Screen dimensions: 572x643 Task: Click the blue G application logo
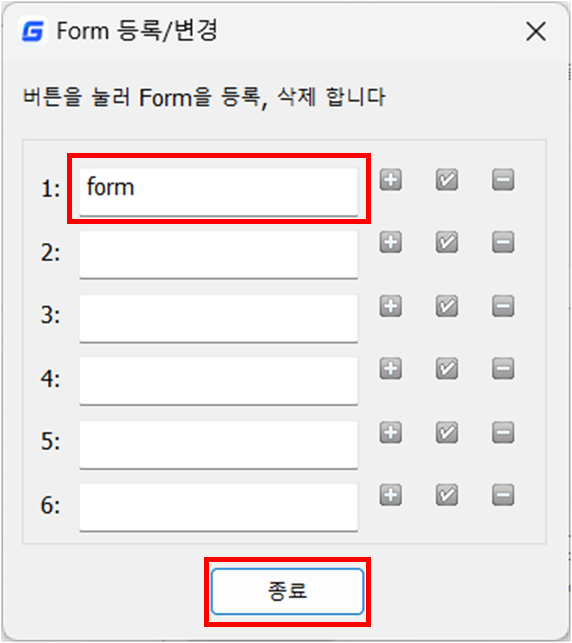point(32,31)
